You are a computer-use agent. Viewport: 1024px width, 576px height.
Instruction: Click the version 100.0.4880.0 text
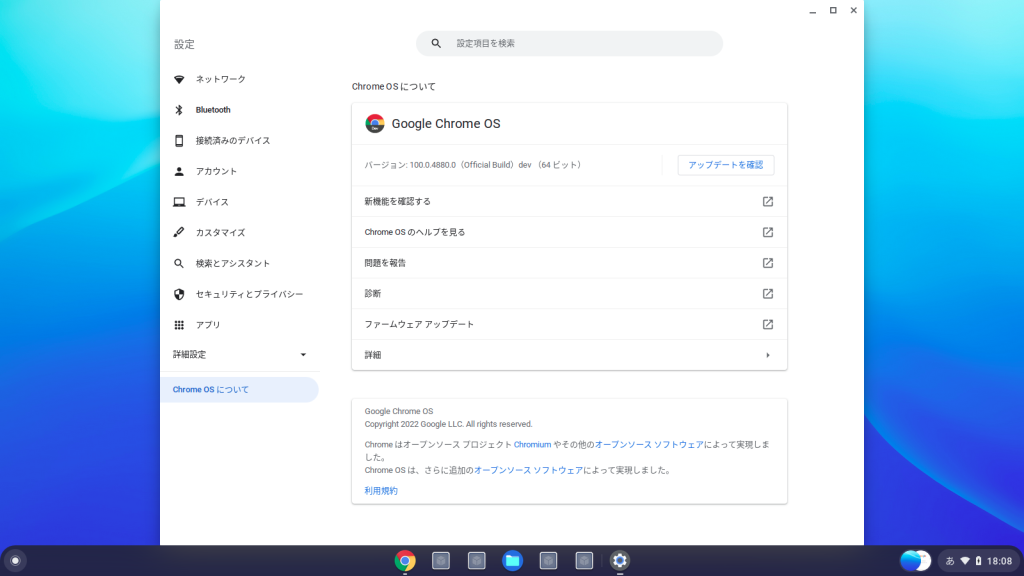(x=473, y=165)
